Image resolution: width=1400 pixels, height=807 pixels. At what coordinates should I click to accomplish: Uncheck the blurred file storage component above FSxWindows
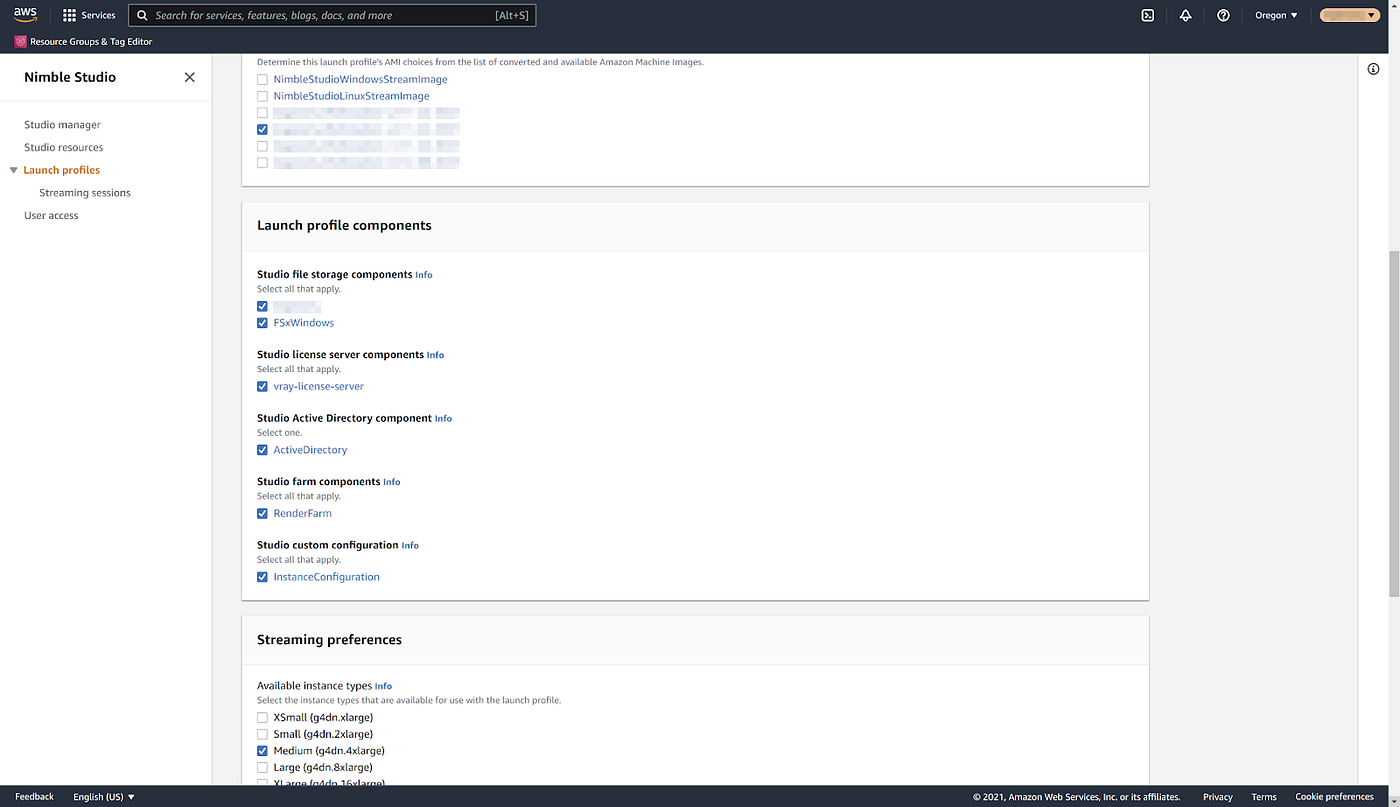pyautogui.click(x=262, y=306)
